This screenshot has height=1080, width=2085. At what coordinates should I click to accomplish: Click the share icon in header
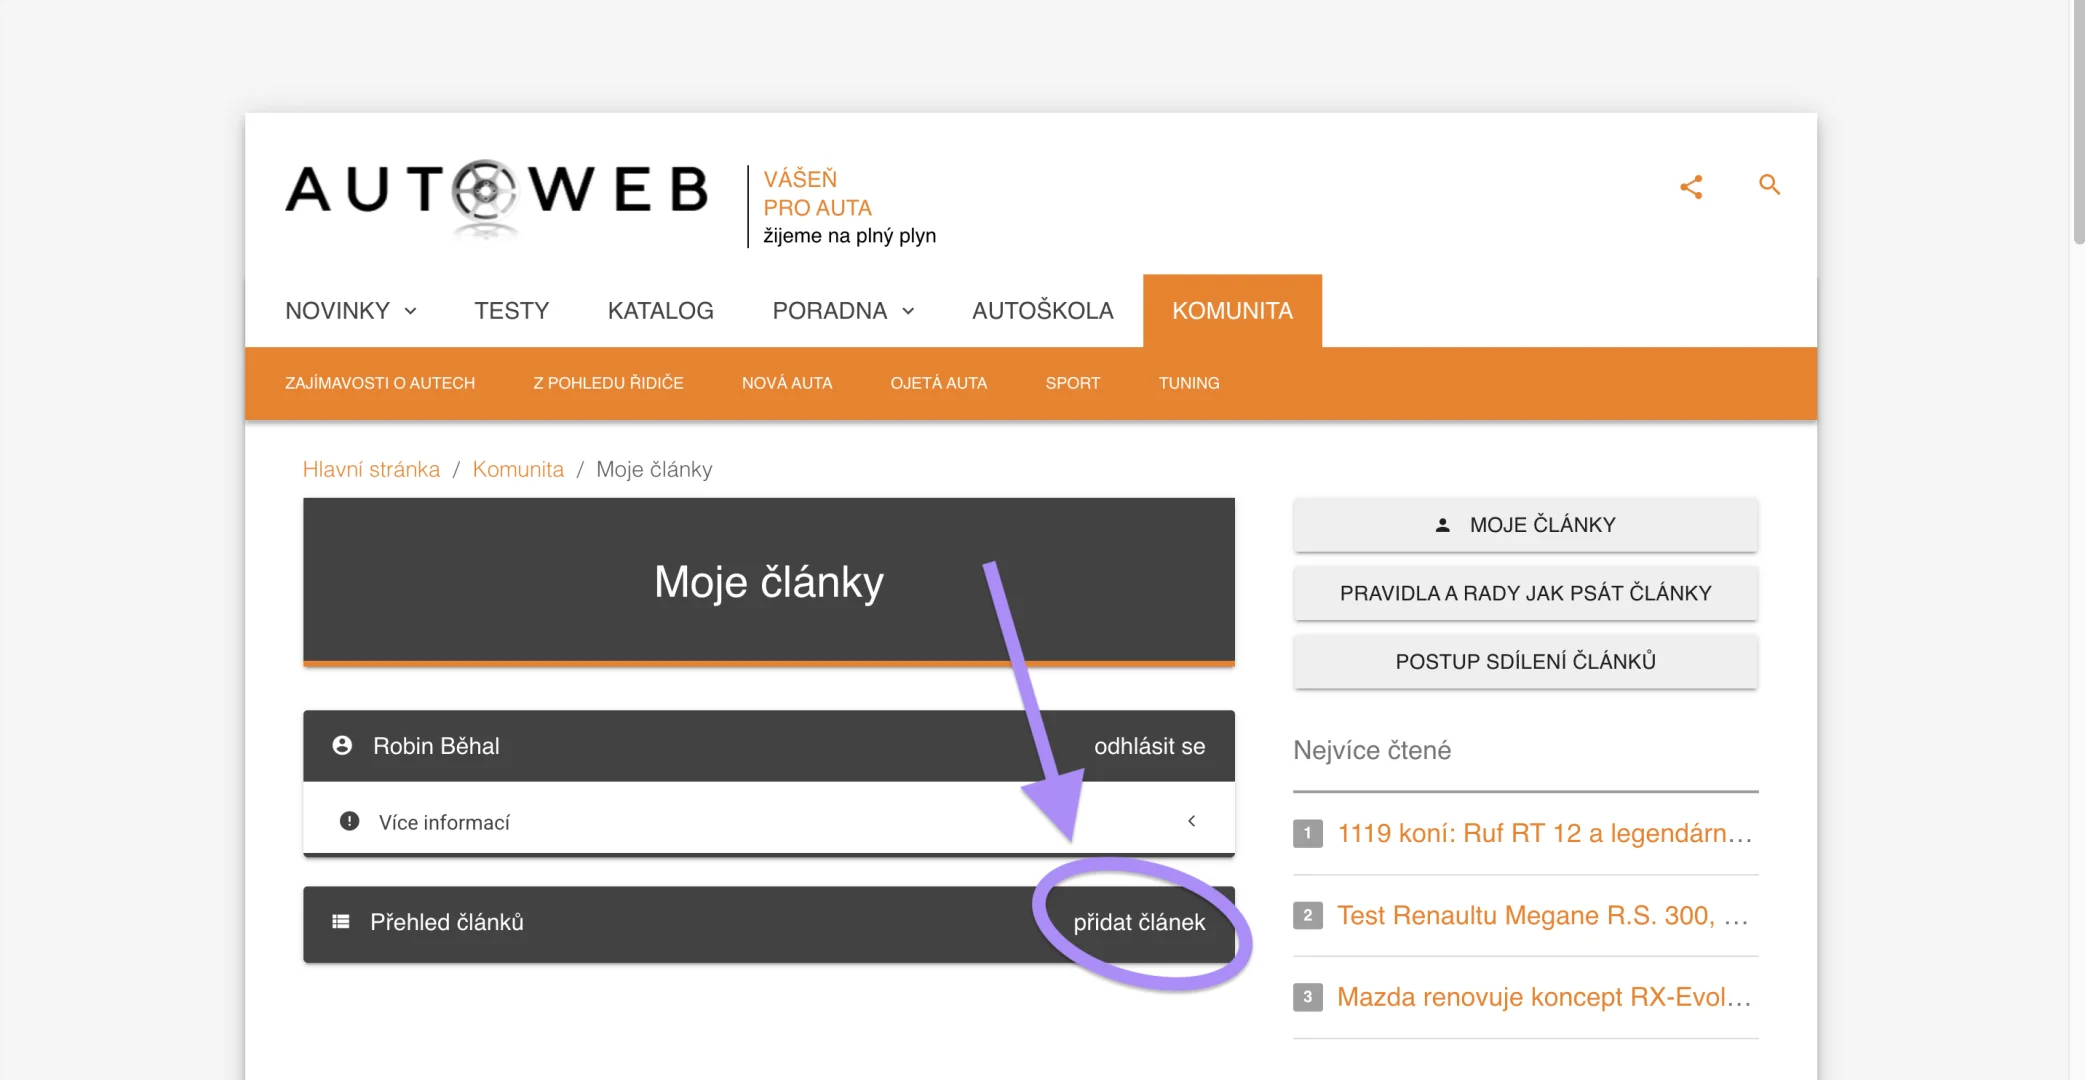(x=1691, y=187)
